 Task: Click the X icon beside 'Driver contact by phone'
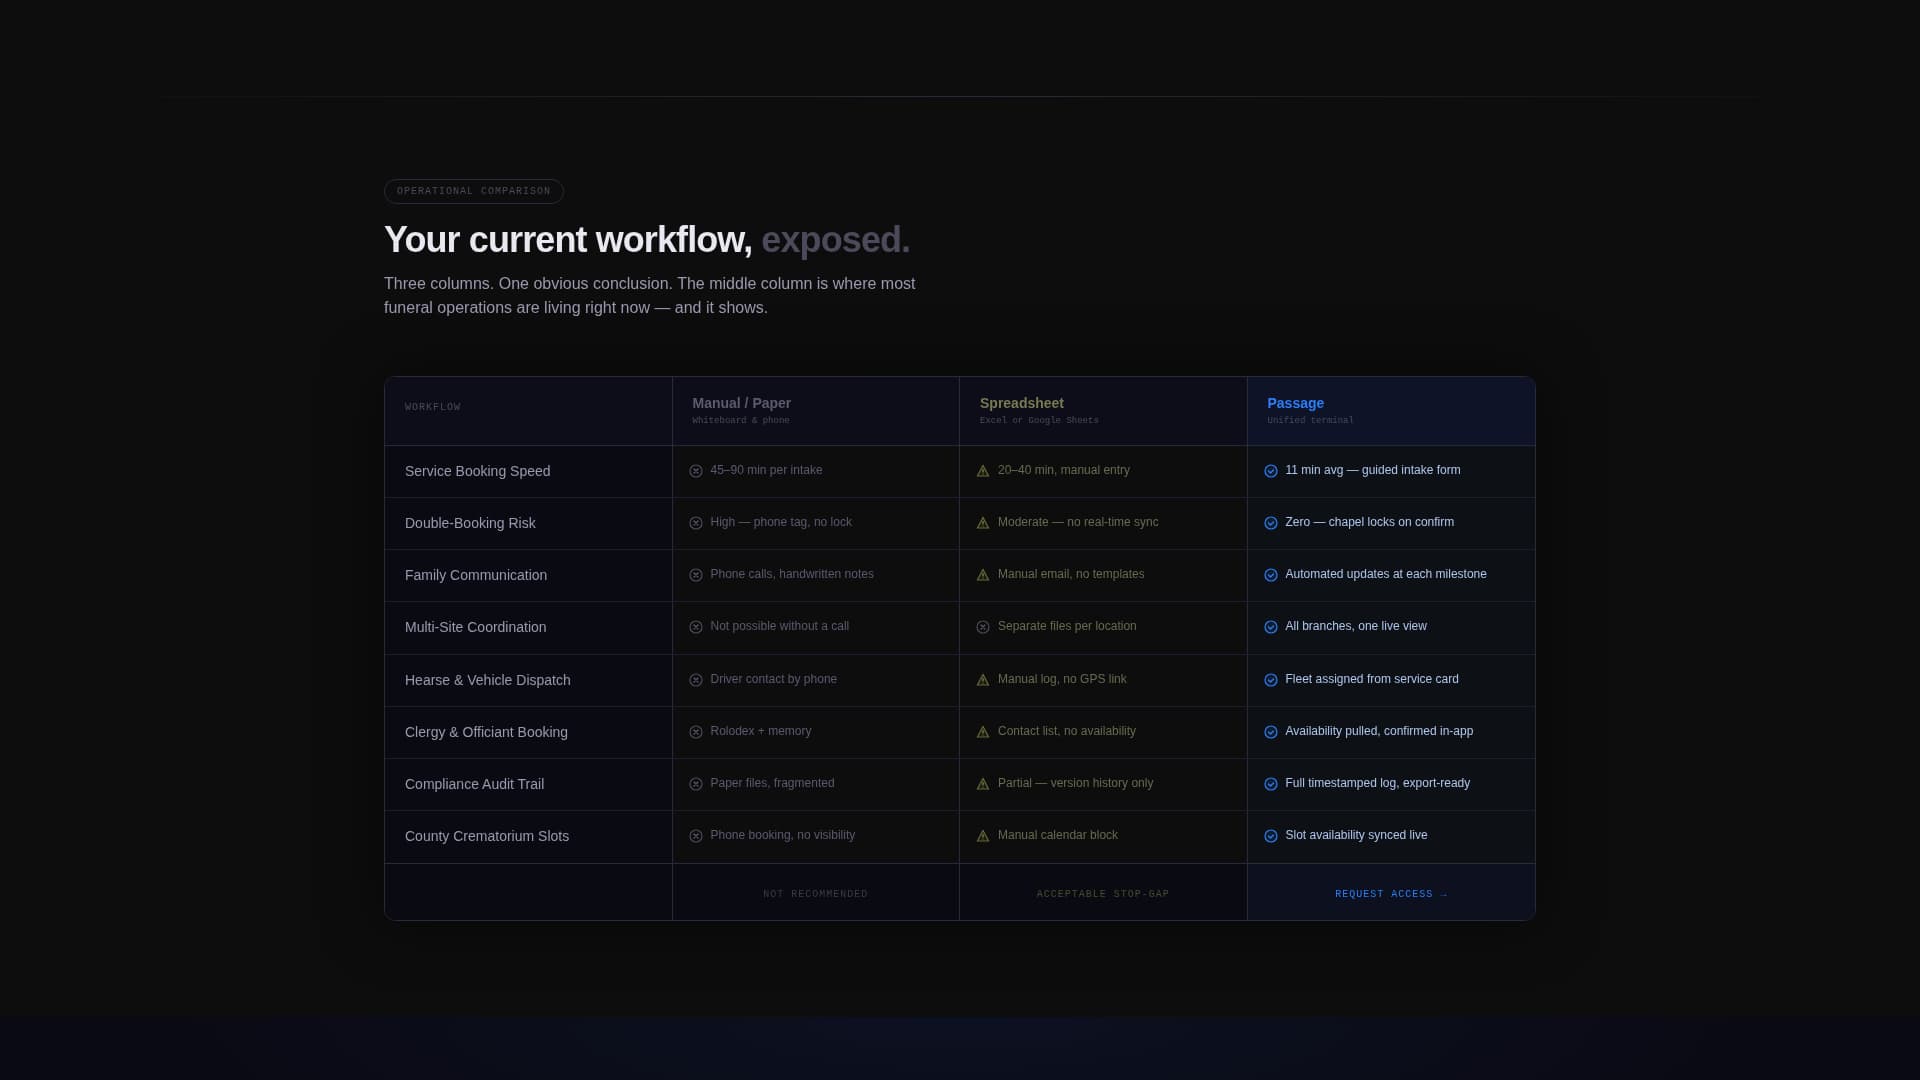pos(696,680)
